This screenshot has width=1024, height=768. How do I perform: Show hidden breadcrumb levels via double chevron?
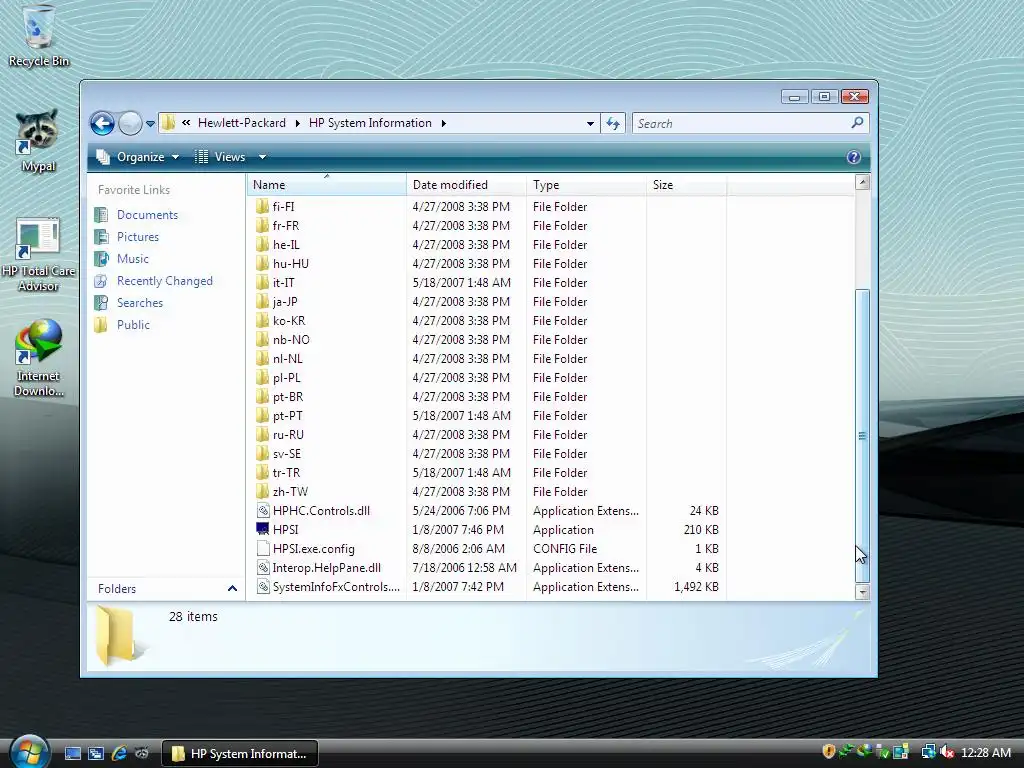point(186,123)
